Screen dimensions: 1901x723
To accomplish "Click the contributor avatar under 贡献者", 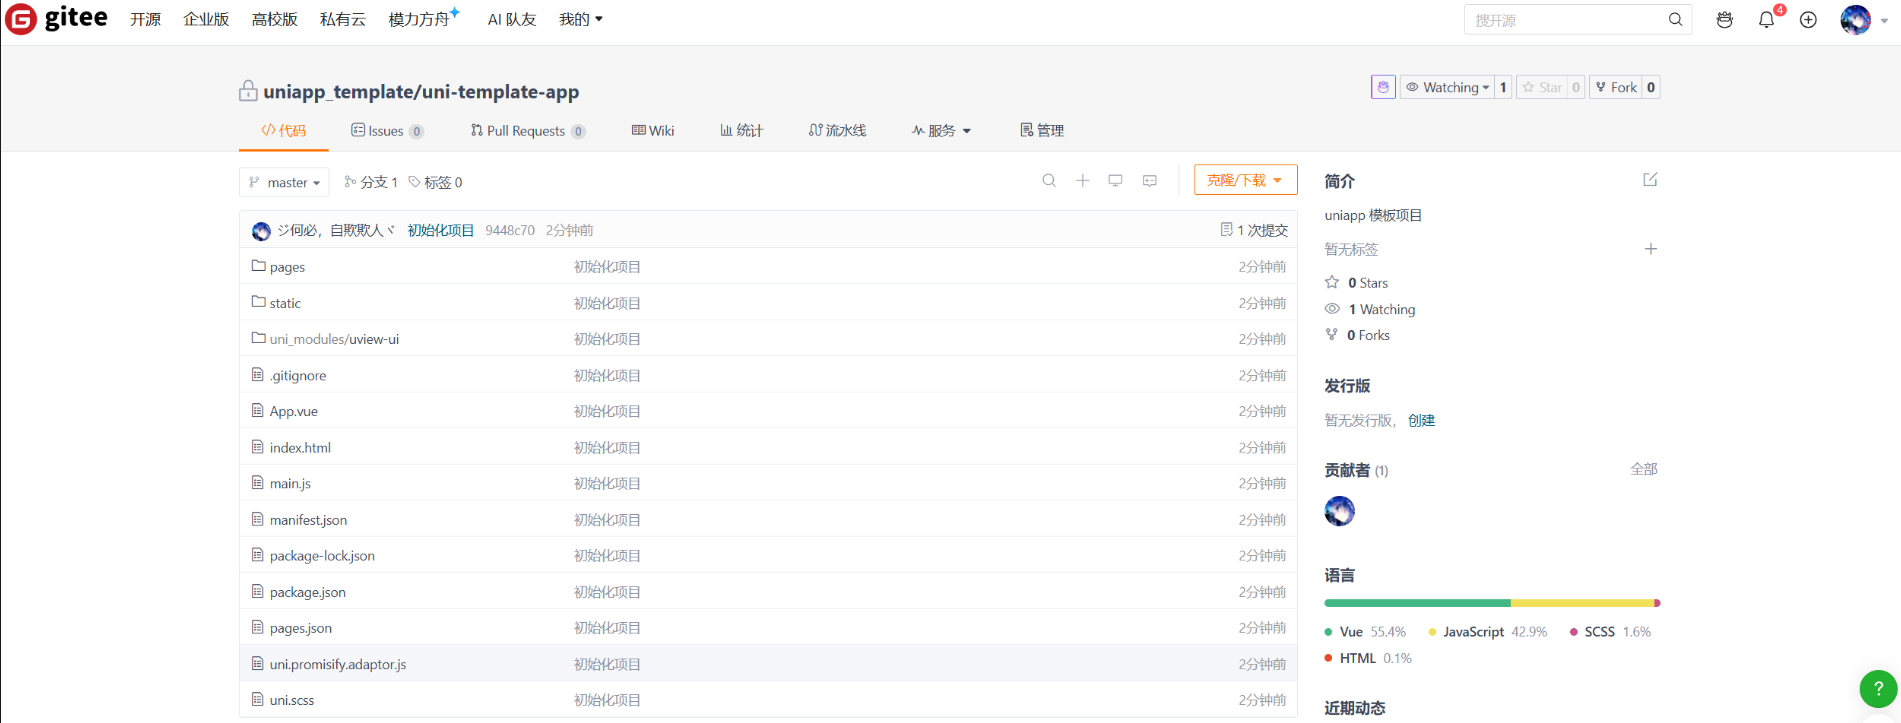I will [1340, 511].
